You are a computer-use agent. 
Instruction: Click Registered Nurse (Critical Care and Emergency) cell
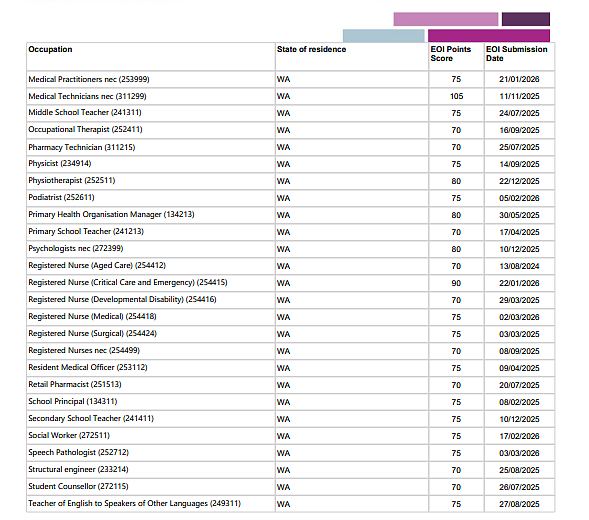pyautogui.click(x=151, y=283)
